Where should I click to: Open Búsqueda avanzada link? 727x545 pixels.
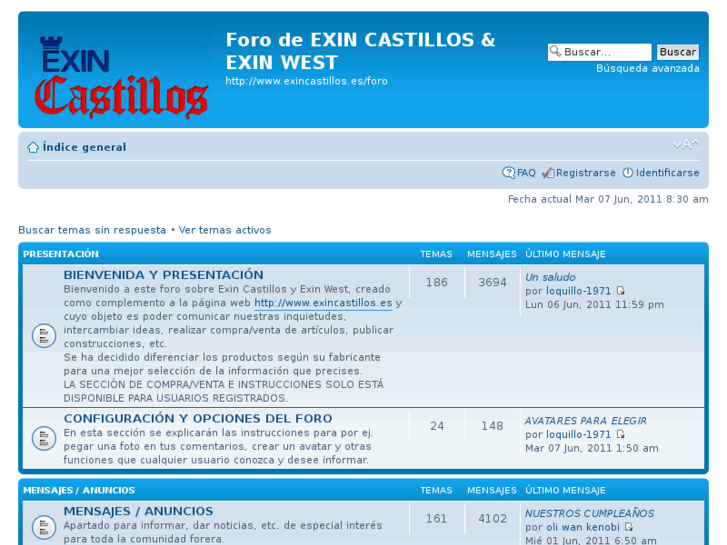[x=648, y=69]
